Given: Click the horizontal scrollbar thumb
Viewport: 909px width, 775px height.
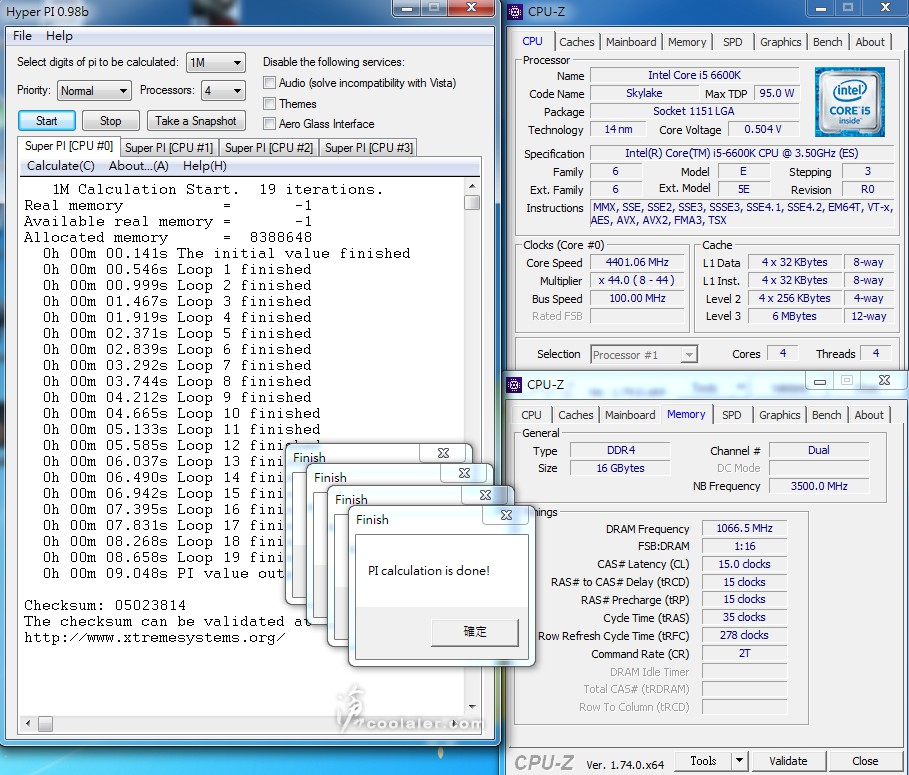Looking at the screenshot, I should point(45,723).
